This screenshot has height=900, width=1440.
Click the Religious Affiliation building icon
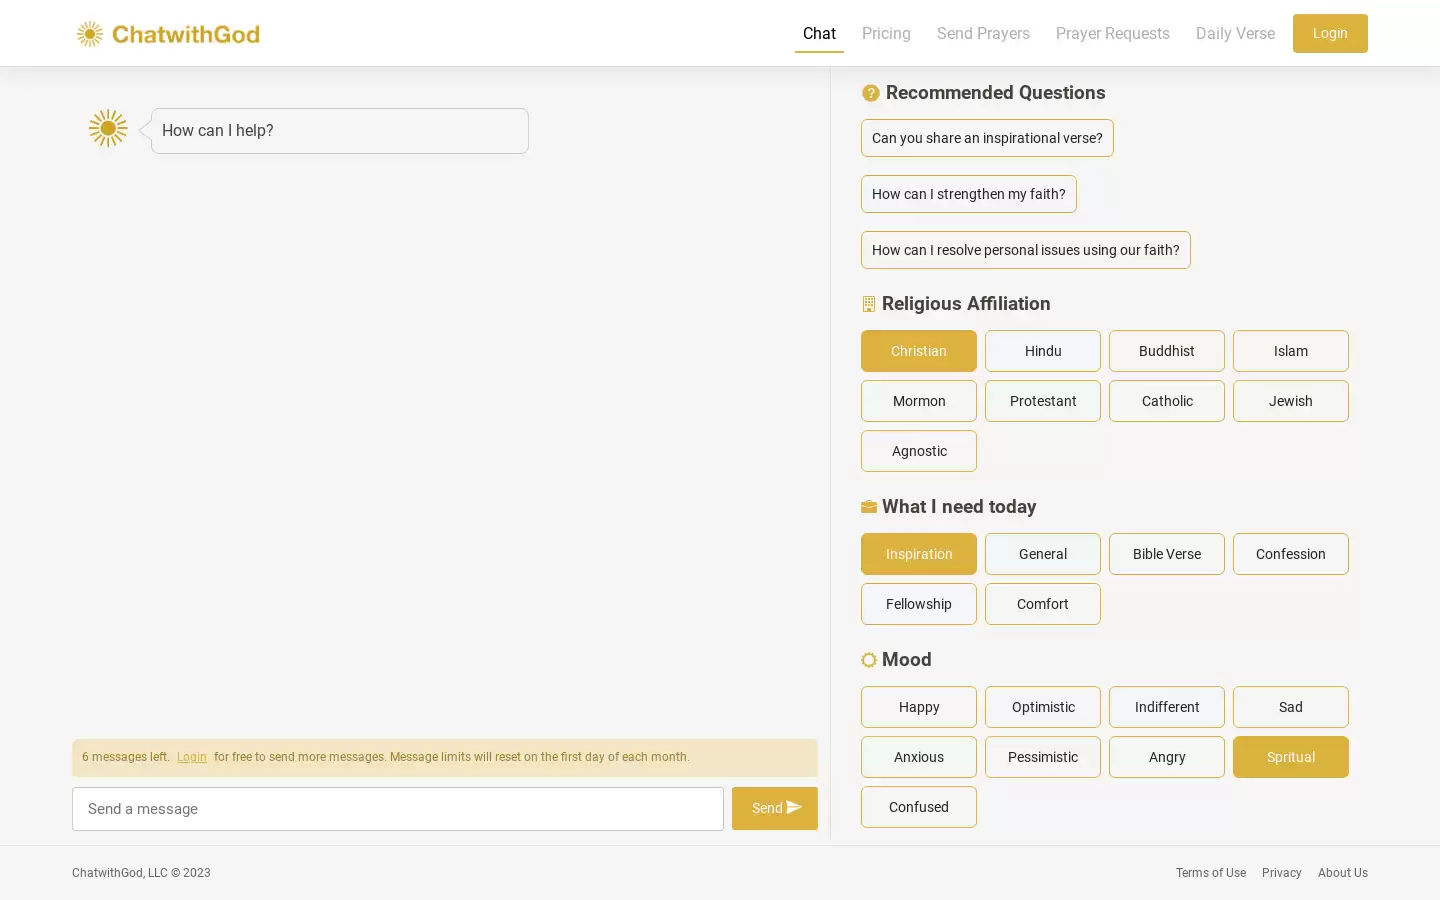pyautogui.click(x=868, y=304)
